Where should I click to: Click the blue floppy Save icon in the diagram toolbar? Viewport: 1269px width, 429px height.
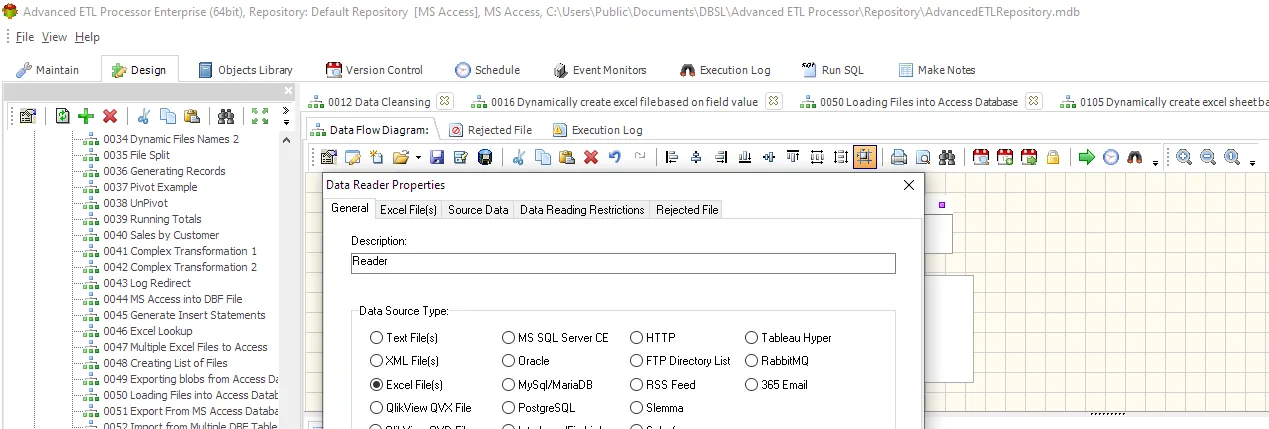click(437, 157)
